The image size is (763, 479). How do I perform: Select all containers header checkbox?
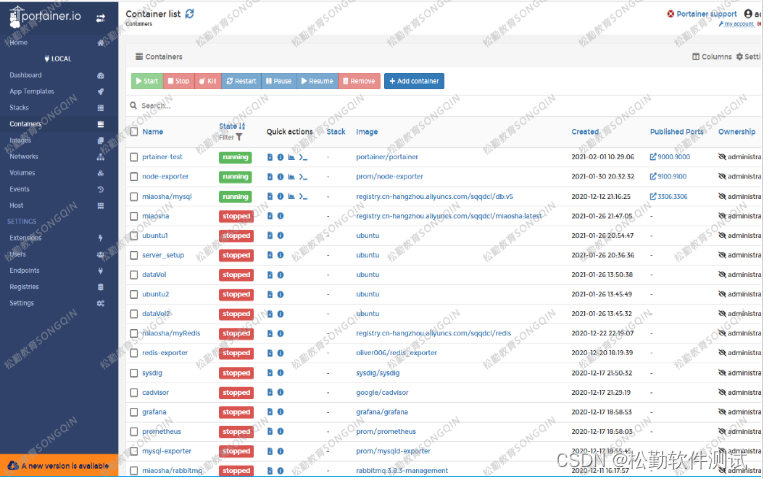[134, 131]
